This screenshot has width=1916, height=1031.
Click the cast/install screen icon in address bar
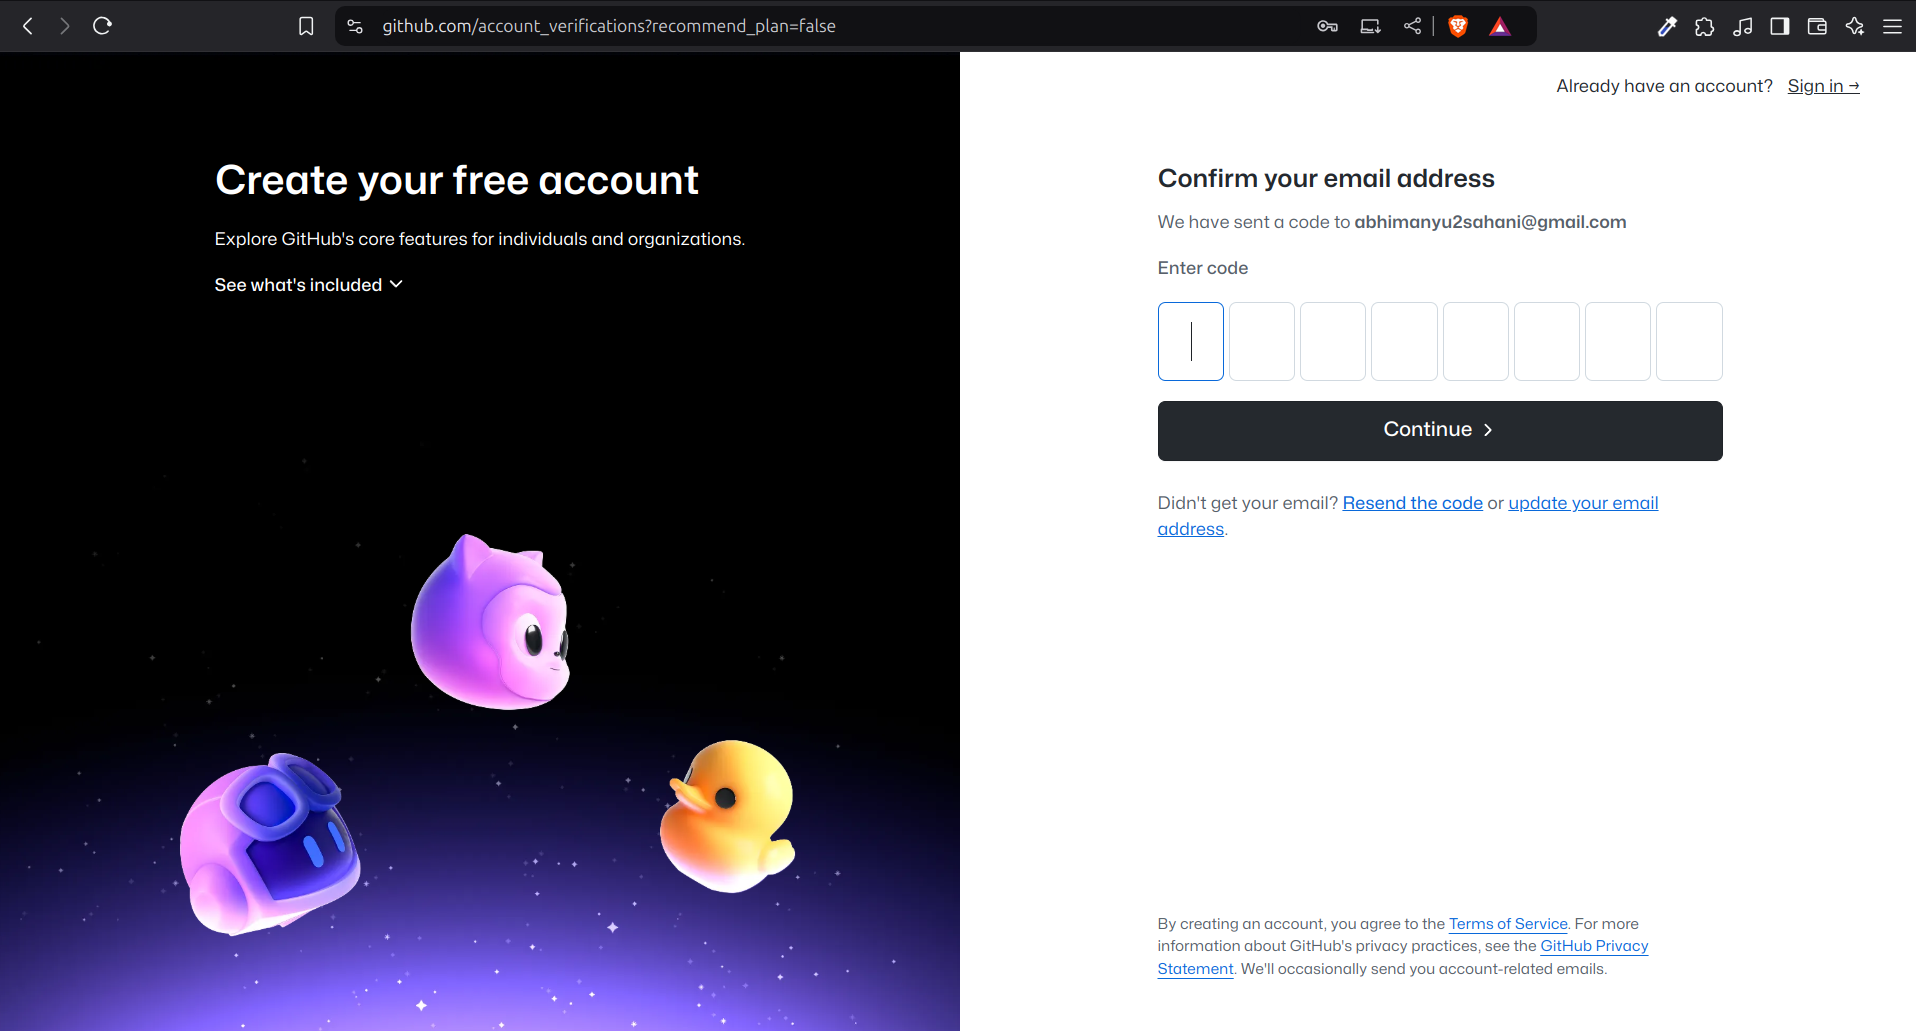(x=1370, y=26)
